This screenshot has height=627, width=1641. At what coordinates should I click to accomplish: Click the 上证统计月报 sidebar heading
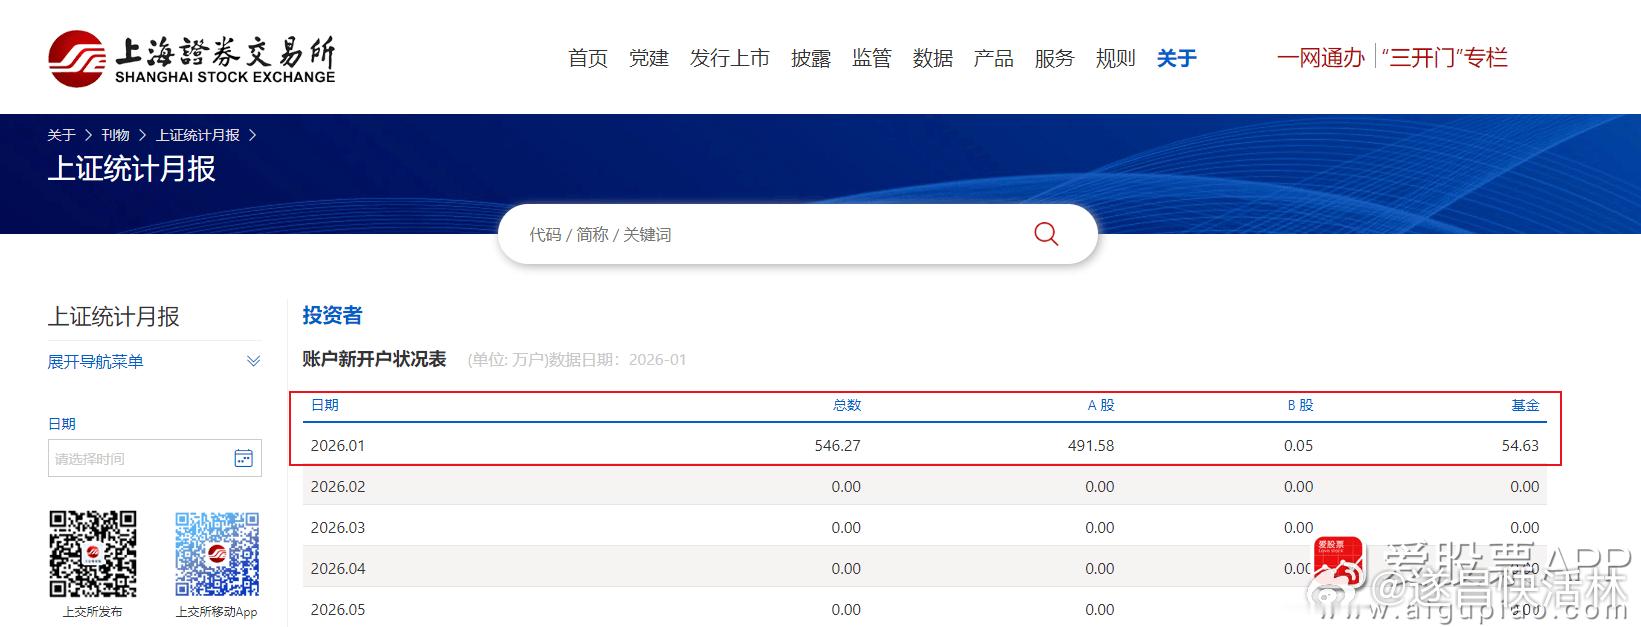point(114,316)
